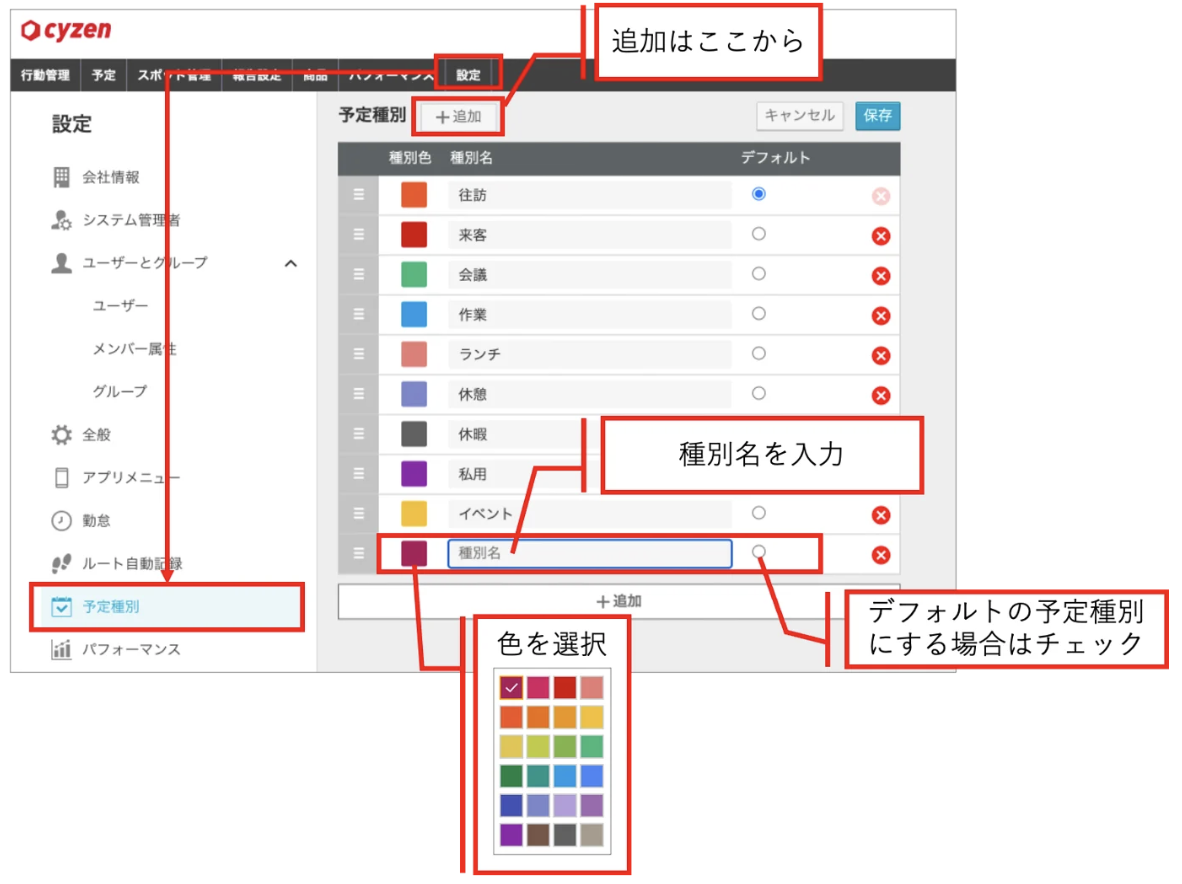Focus the 種別名 input field
This screenshot has width=1182, height=884.
coord(589,553)
